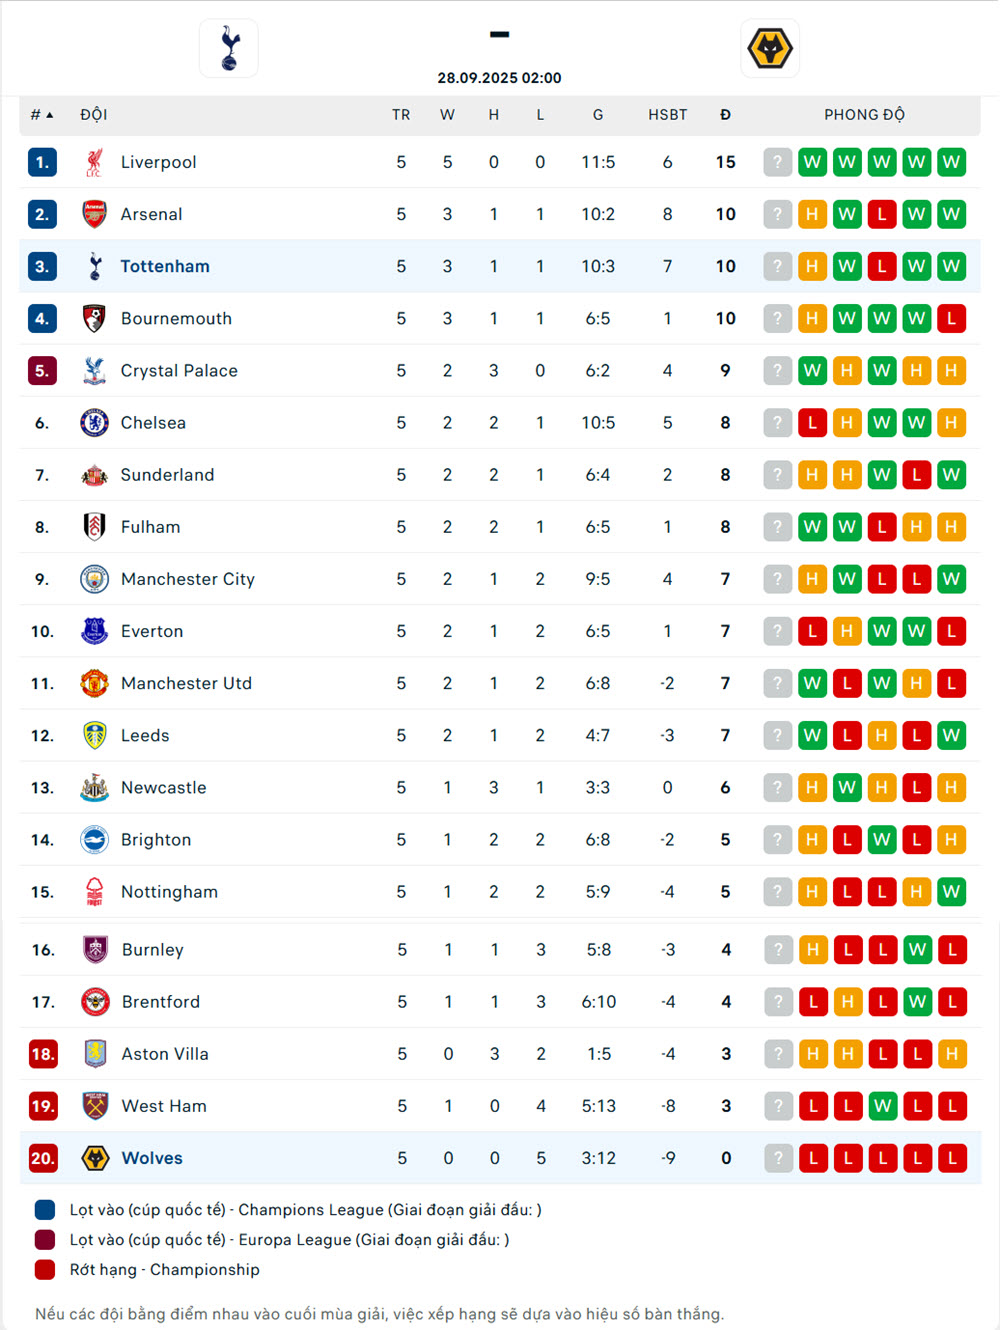Click the PHONG ĐỘ form header
1000x1330 pixels.
click(x=864, y=115)
